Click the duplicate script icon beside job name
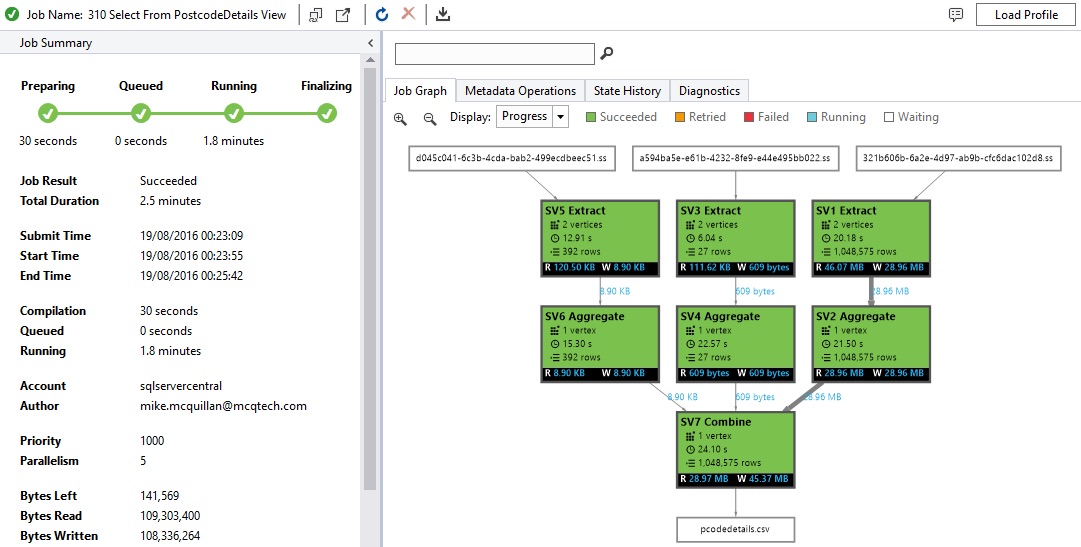Screen dimensions: 1081x547 [x=316, y=14]
